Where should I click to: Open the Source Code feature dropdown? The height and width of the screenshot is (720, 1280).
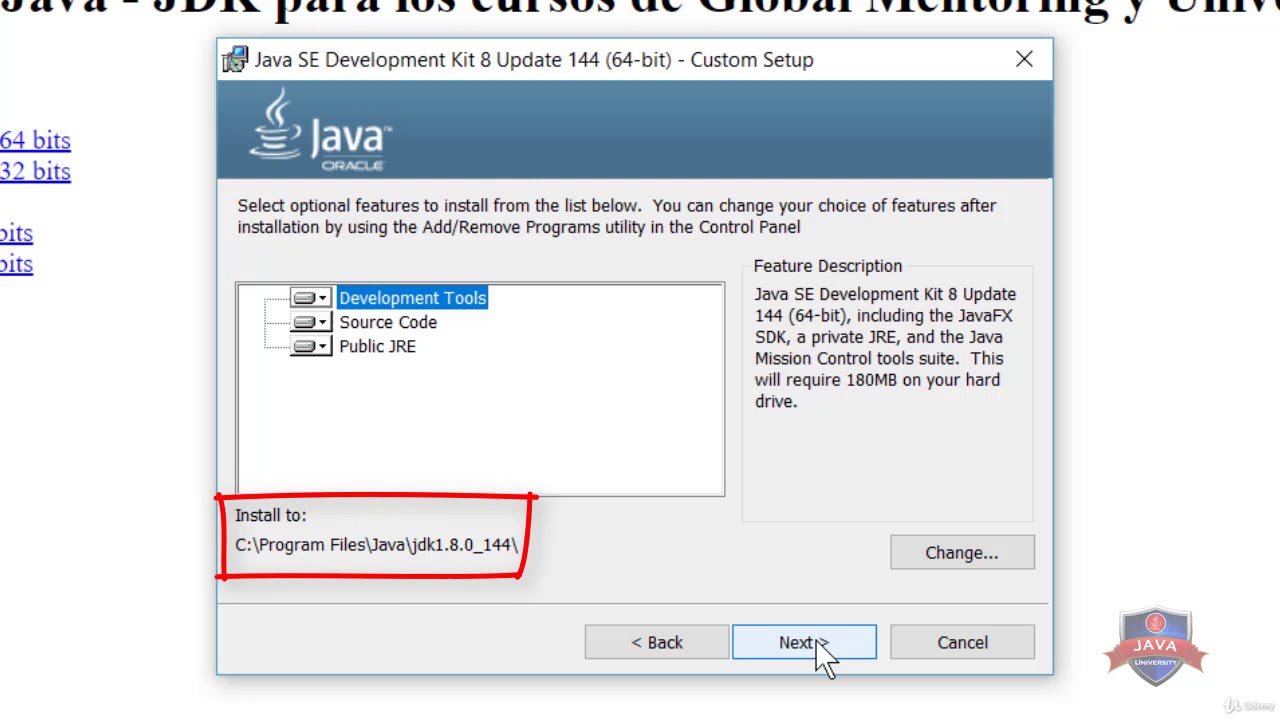click(311, 322)
